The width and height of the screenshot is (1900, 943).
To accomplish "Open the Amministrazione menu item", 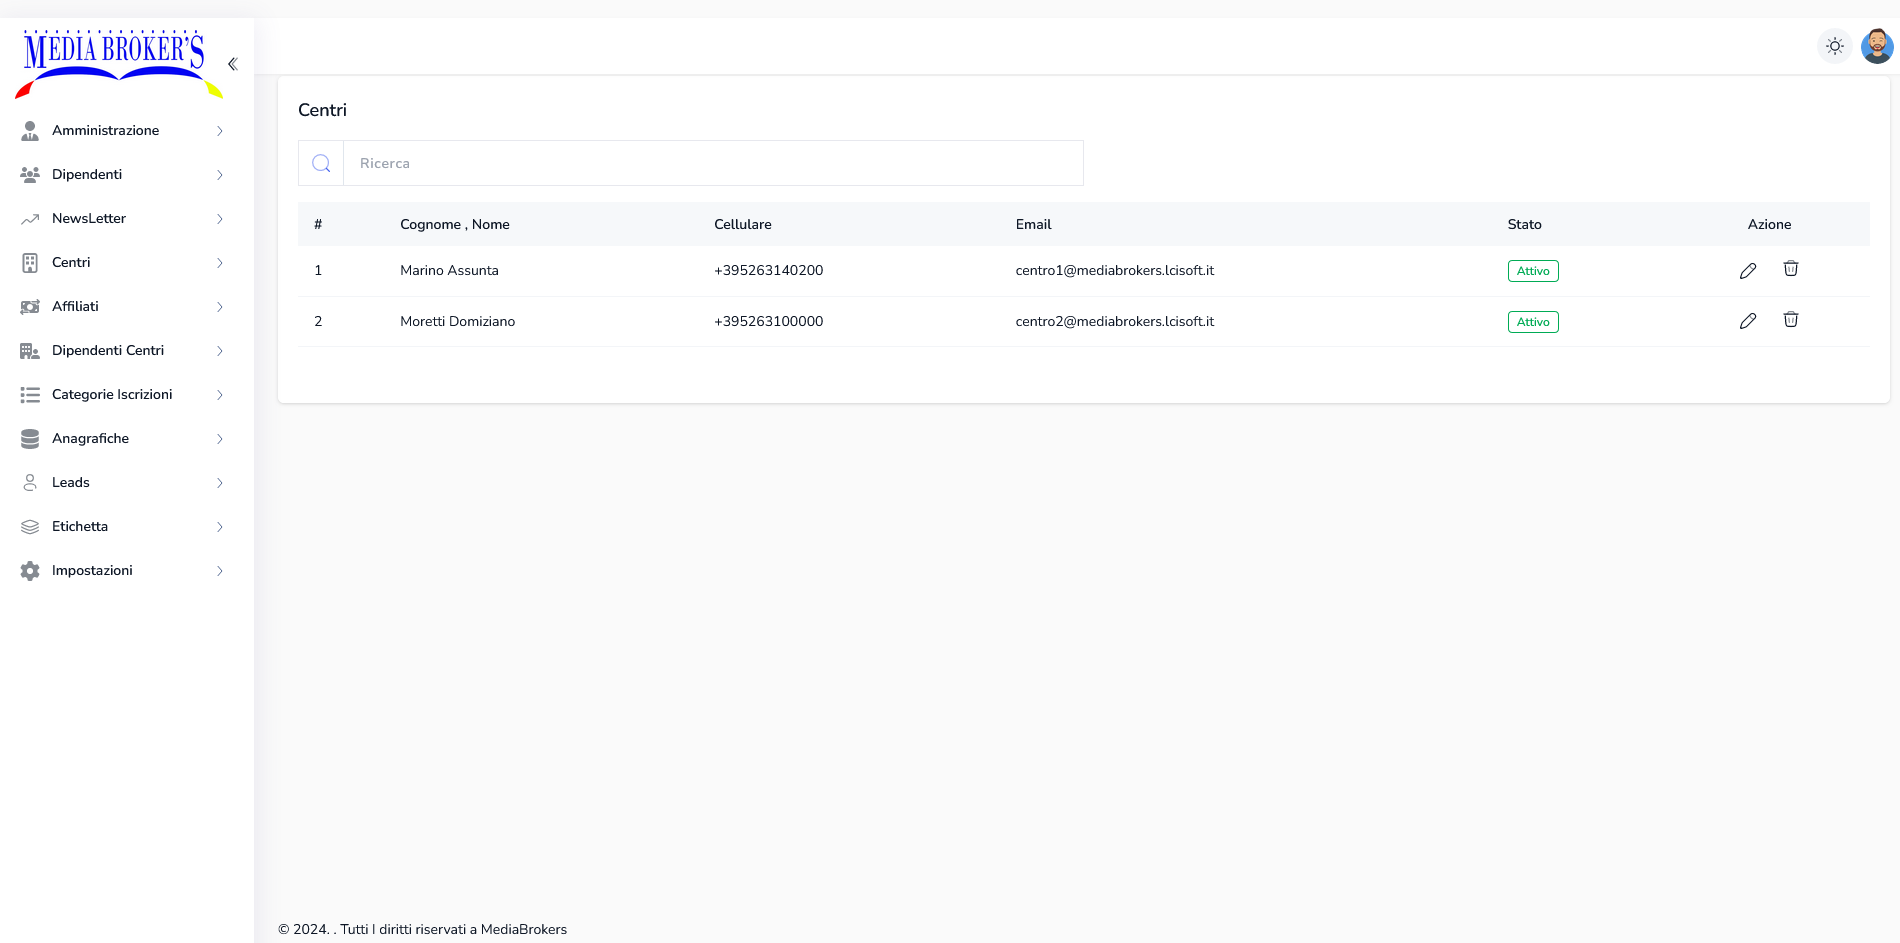I will click(106, 130).
